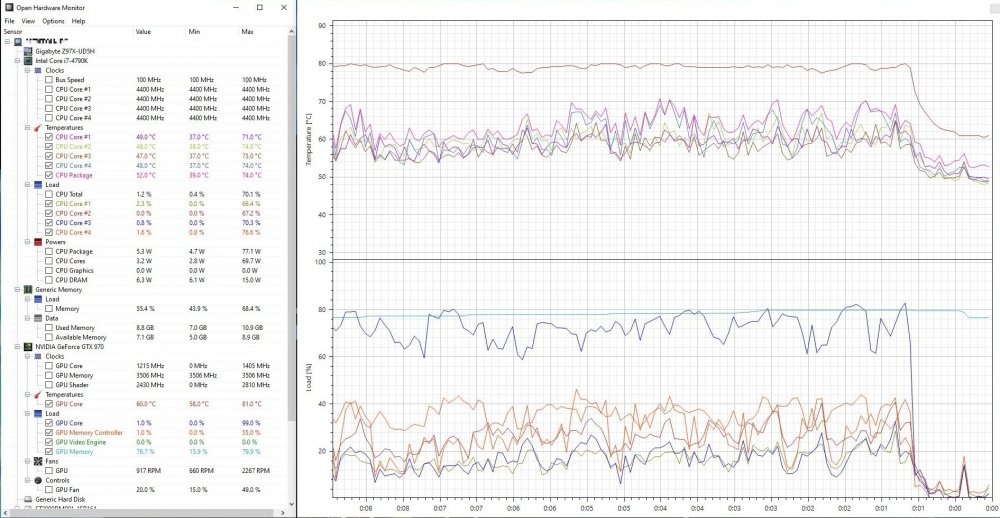Screen dimensions: 1000x518
Task: Collapse the CPU Clocks group
Action: tap(27, 70)
